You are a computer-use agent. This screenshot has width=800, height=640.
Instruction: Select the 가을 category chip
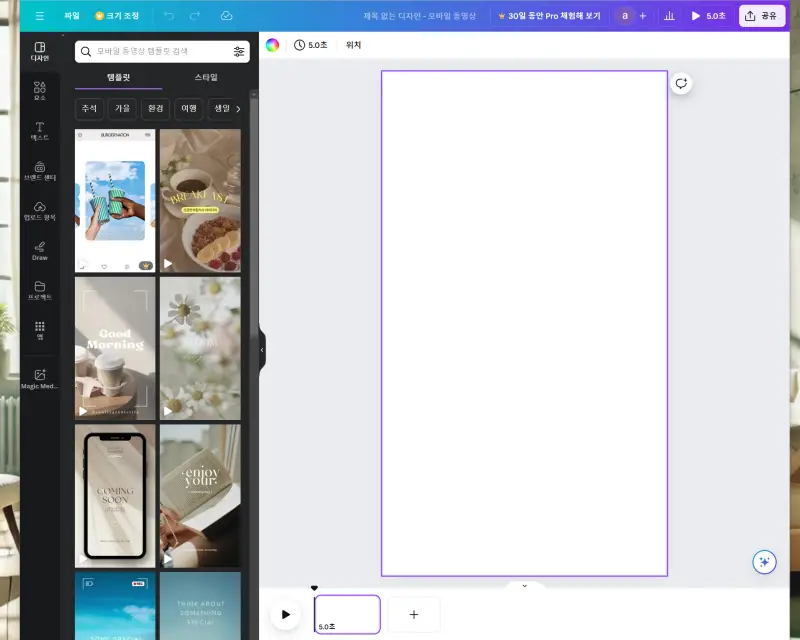[122, 108]
